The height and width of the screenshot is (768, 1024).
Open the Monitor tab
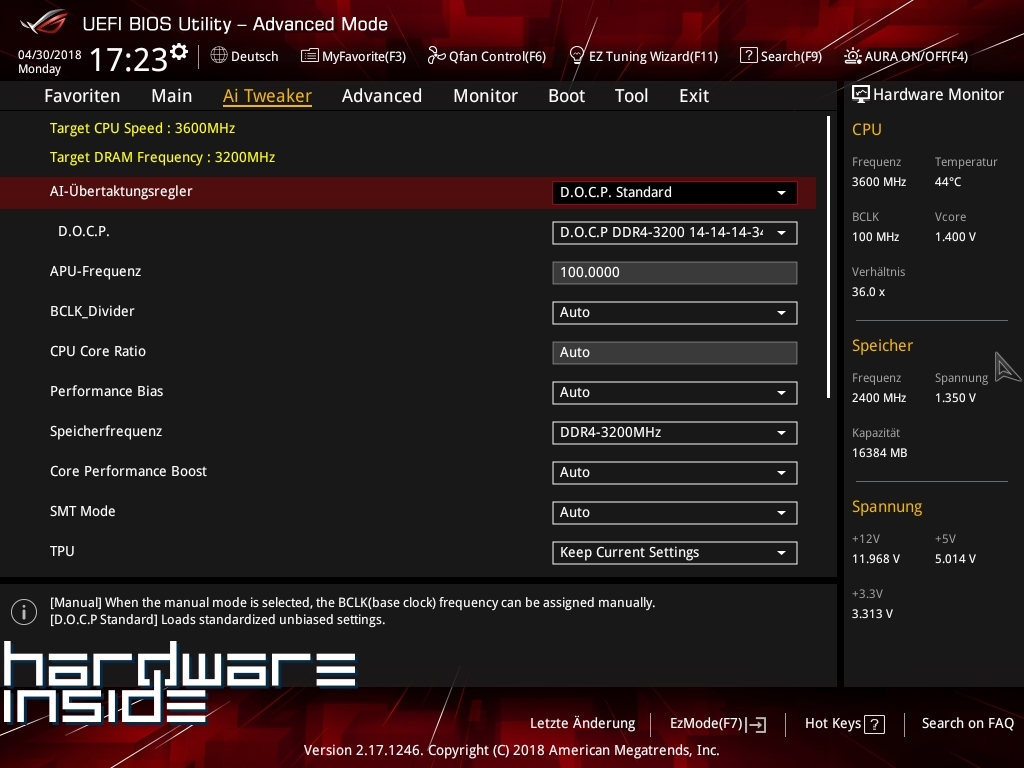(485, 96)
